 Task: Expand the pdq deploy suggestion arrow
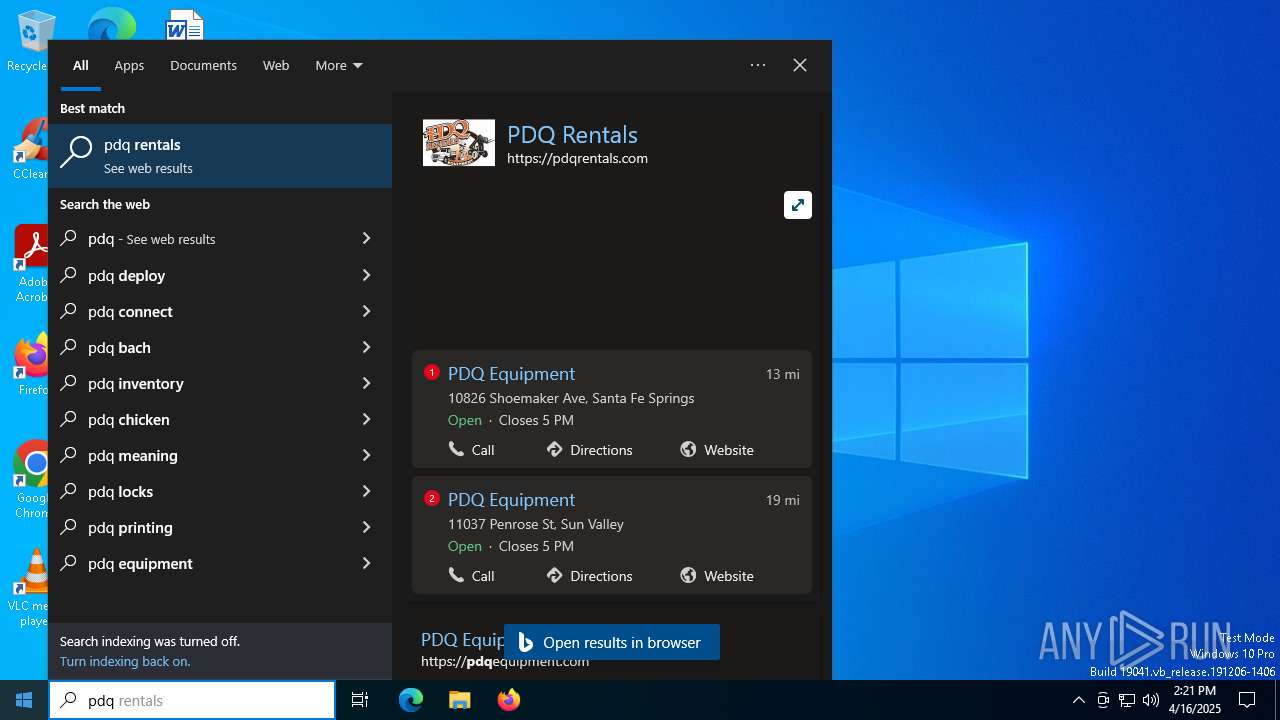point(366,275)
